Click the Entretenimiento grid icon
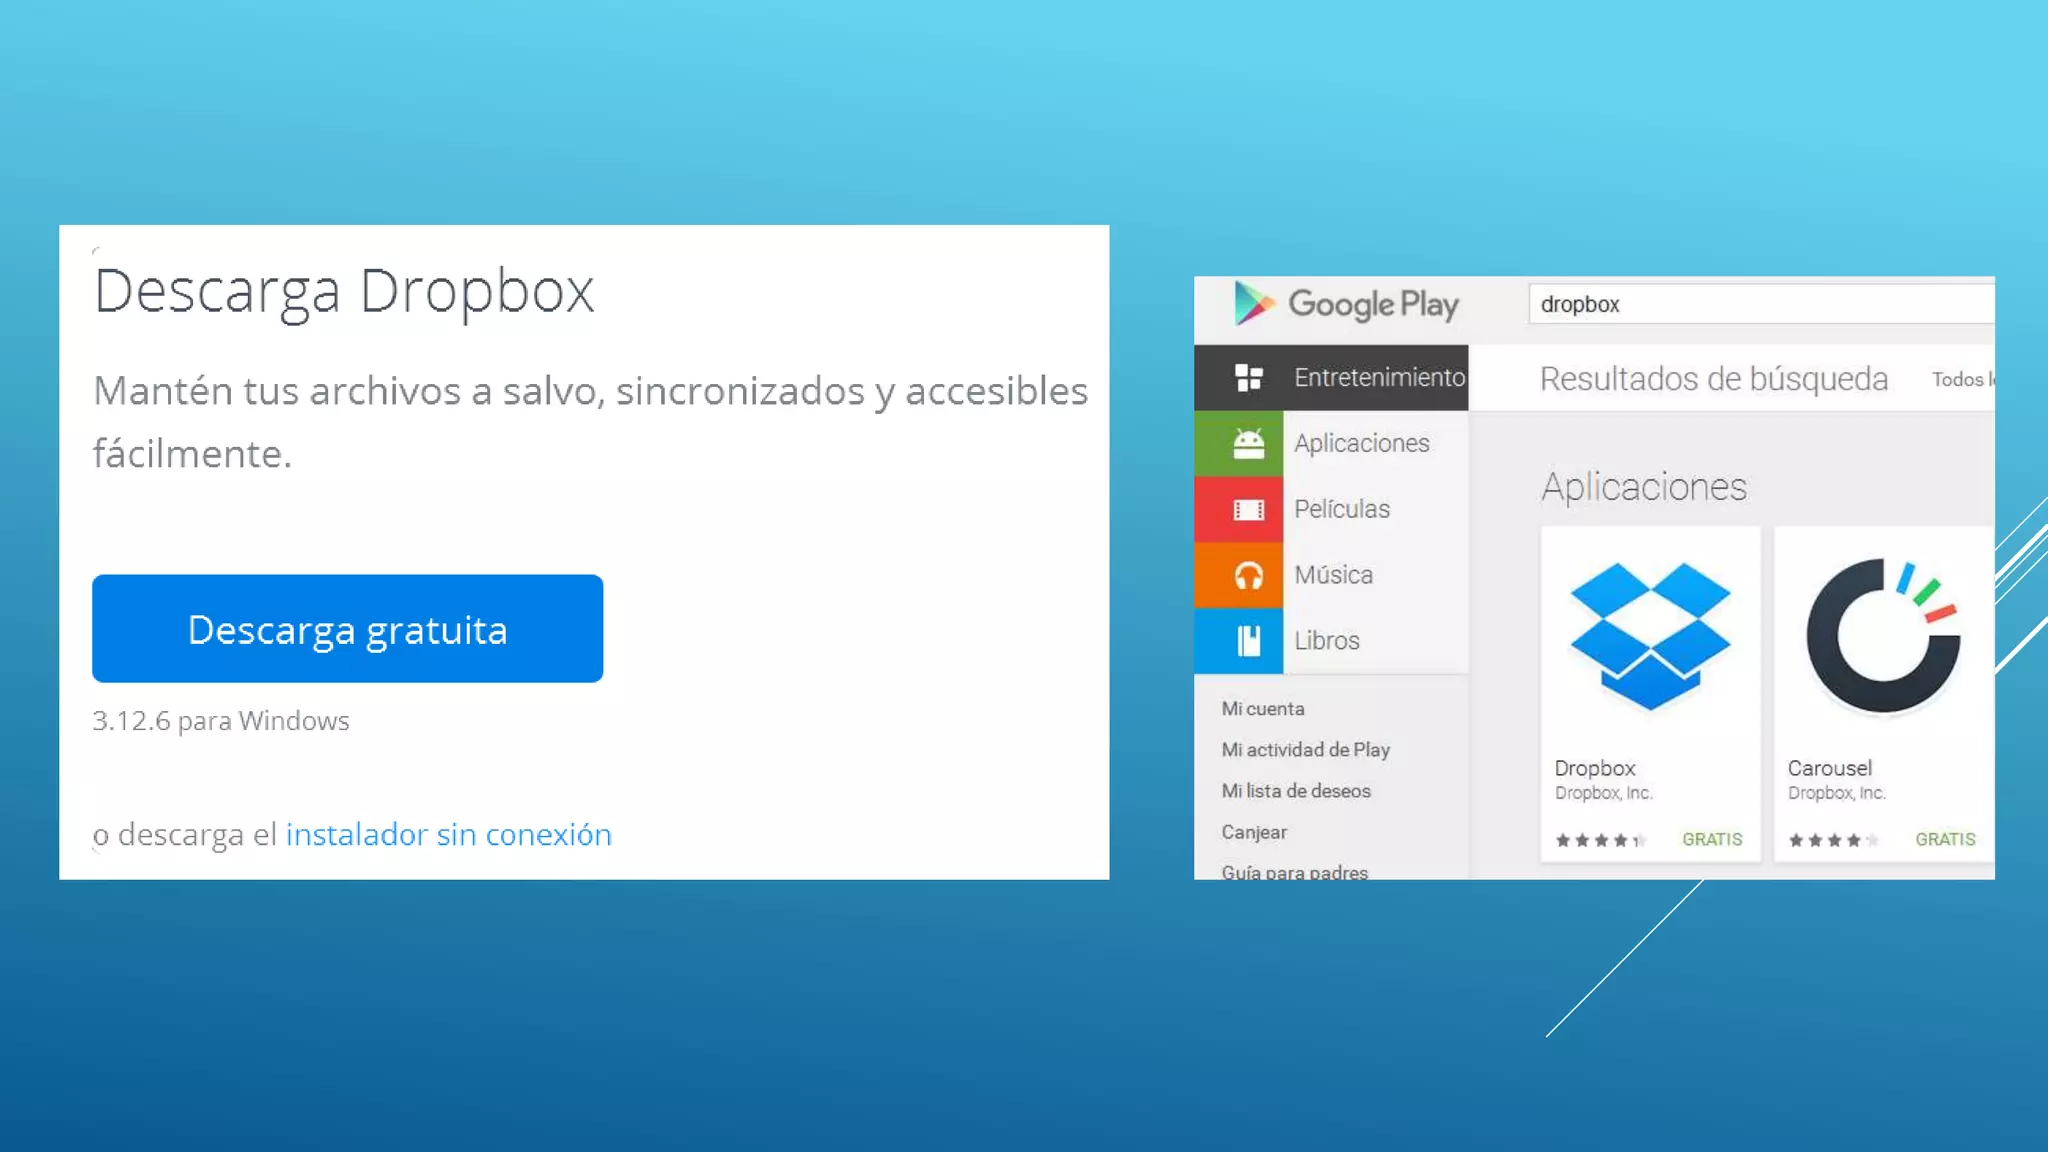The height and width of the screenshot is (1152, 2048). point(1248,378)
